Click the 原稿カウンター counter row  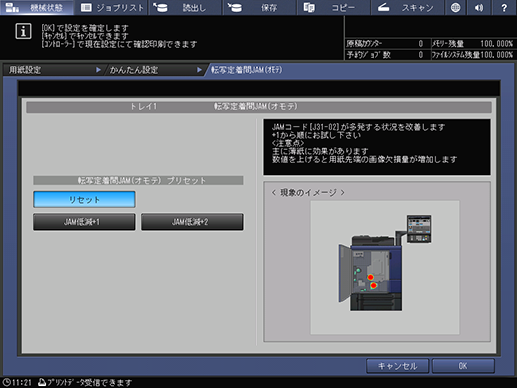[x=387, y=44]
